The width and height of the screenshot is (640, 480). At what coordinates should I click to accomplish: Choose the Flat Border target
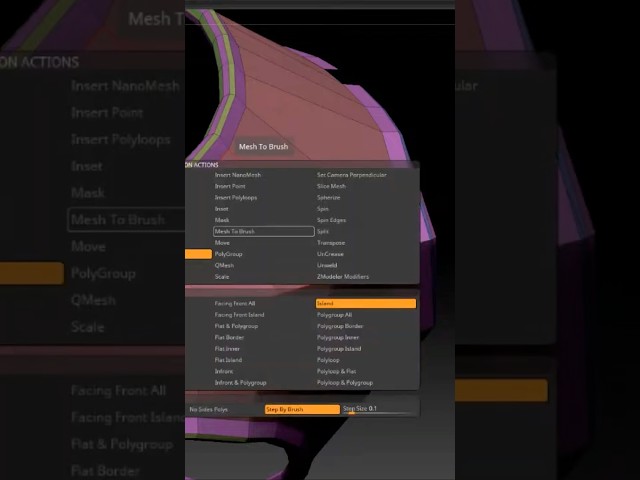(x=229, y=338)
